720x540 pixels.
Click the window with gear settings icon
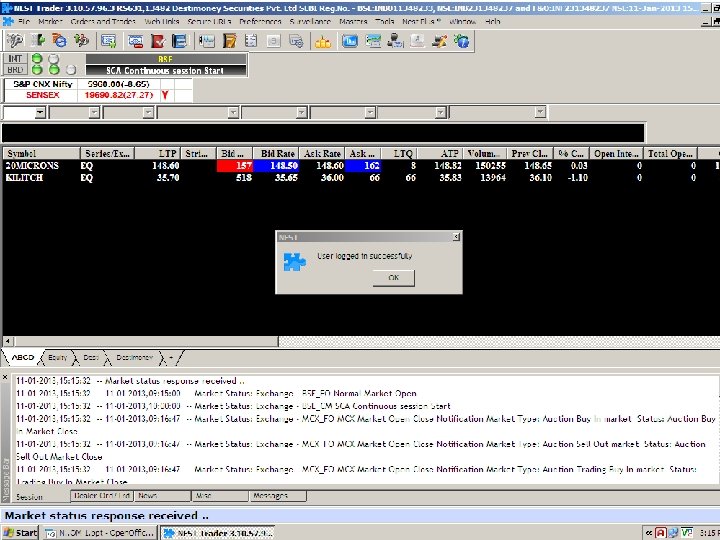coord(296,41)
